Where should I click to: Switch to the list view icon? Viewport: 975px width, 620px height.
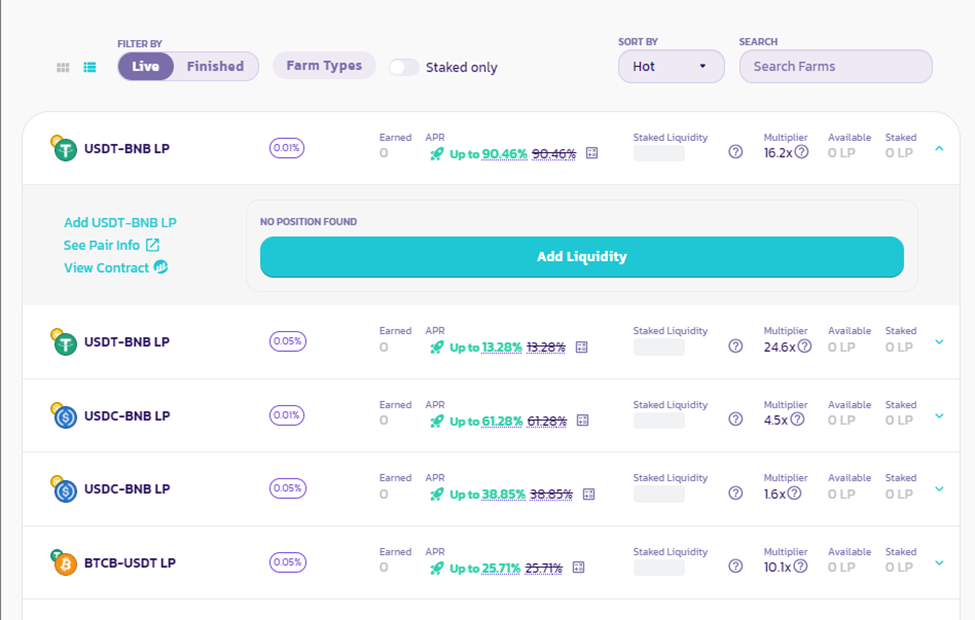tap(90, 67)
